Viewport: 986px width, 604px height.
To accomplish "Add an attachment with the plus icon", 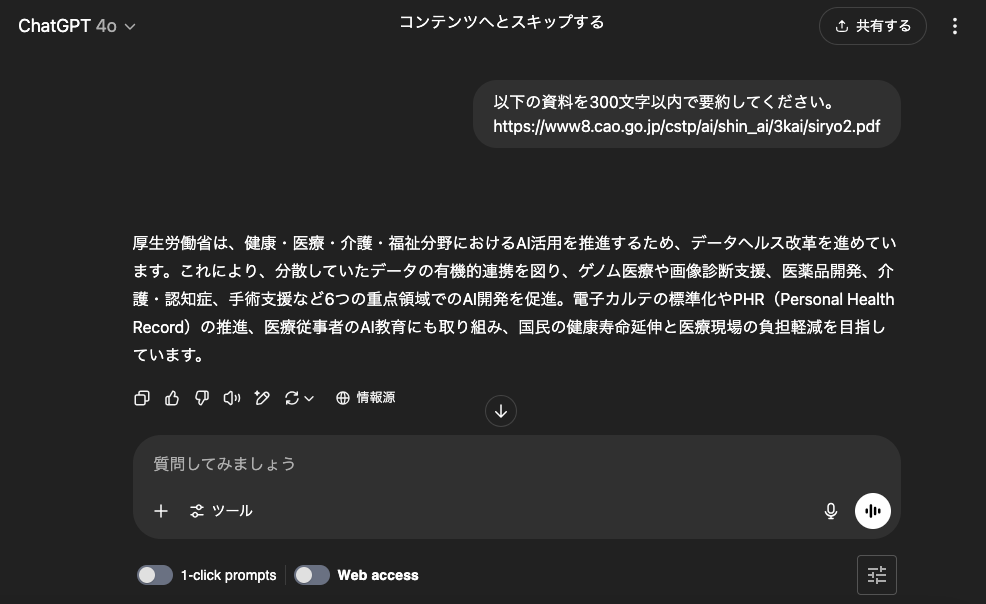I will click(x=161, y=511).
